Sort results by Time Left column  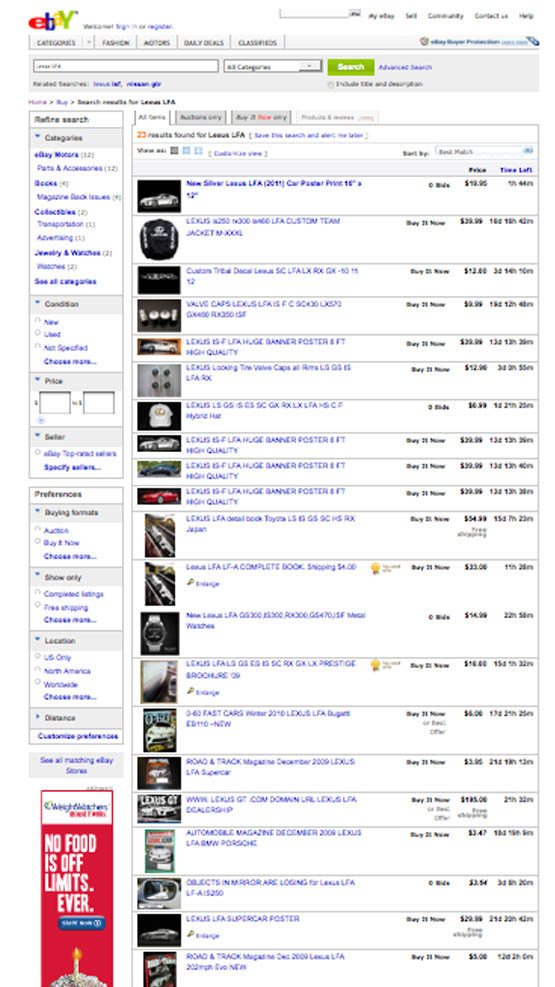[517, 170]
